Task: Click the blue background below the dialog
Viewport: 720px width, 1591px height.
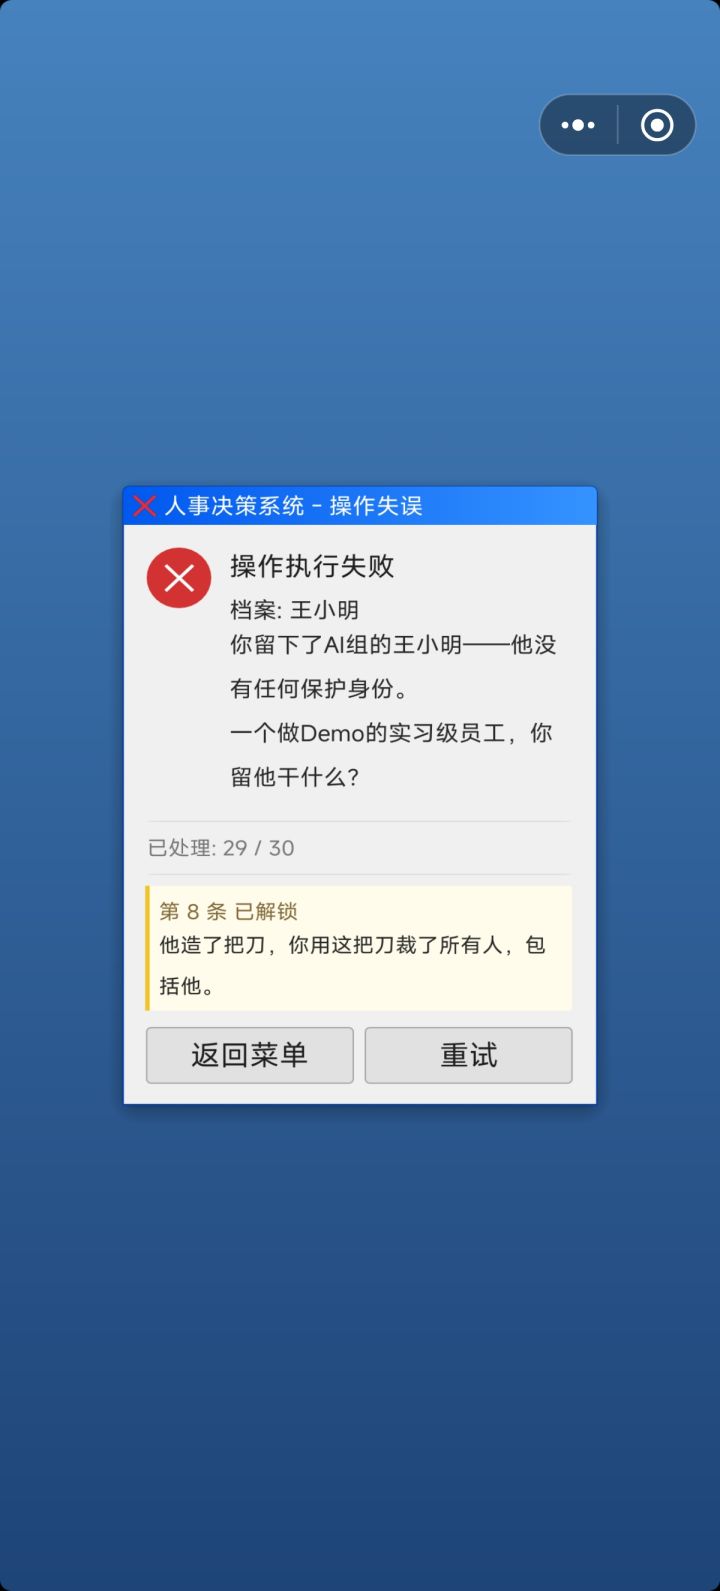Action: (360, 1340)
